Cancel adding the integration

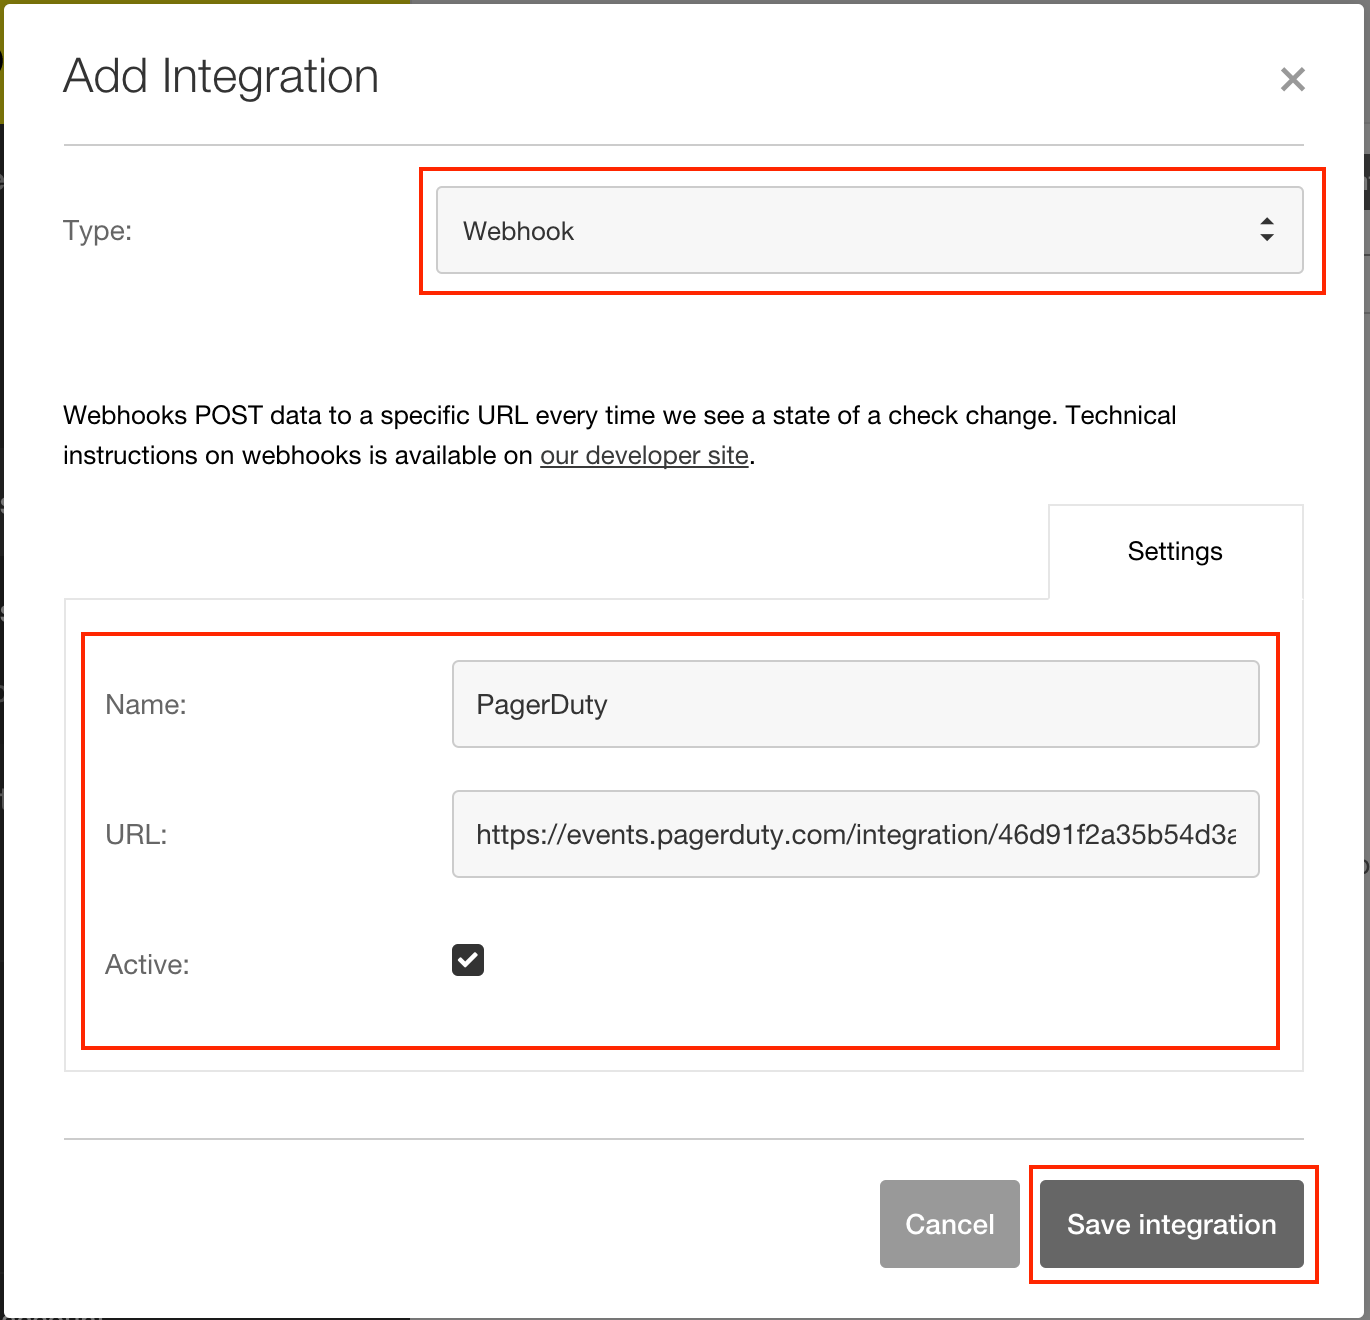pyautogui.click(x=948, y=1224)
